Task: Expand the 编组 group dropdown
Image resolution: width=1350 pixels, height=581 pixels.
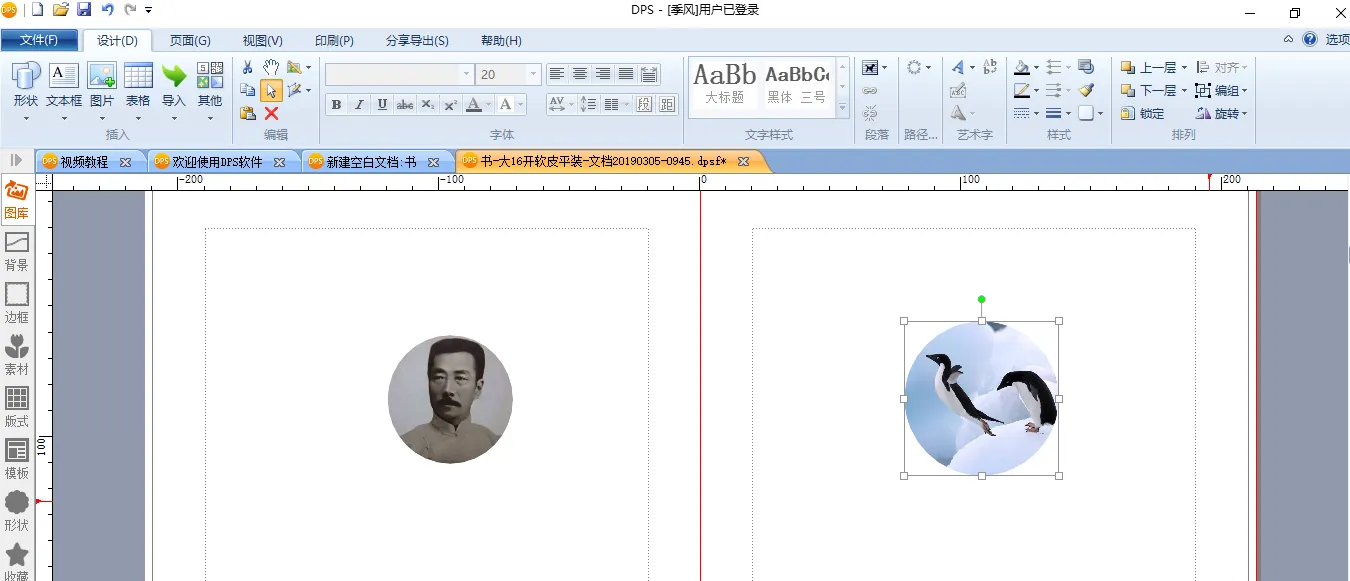Action: (1244, 91)
